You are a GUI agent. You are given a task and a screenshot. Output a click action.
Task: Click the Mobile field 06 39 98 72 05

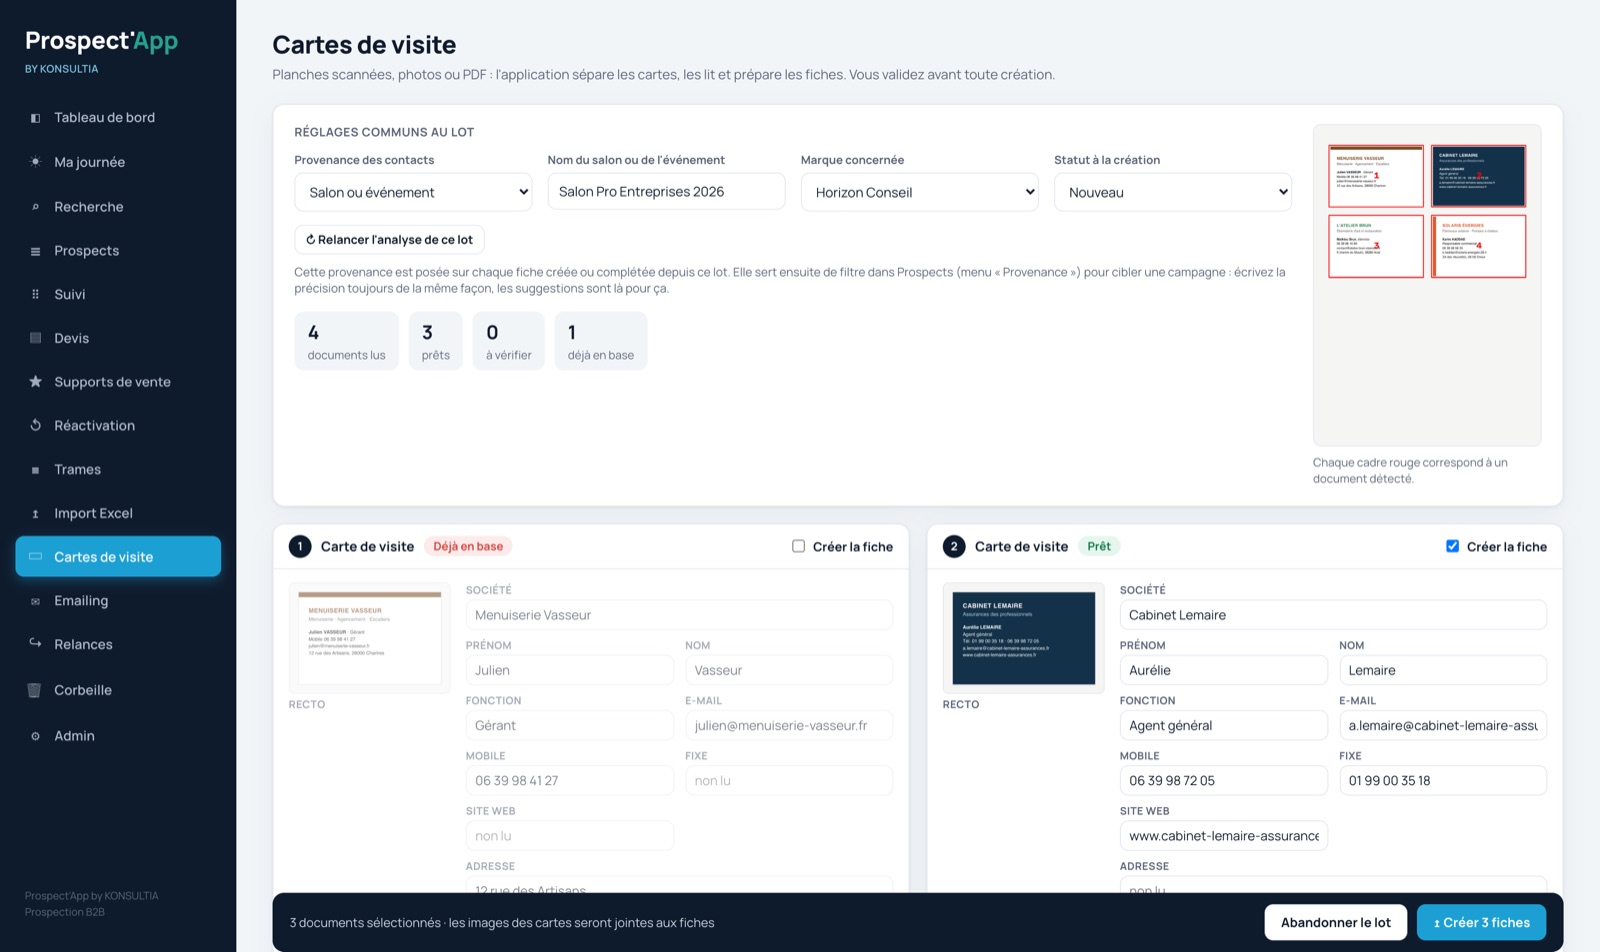[x=1223, y=780]
